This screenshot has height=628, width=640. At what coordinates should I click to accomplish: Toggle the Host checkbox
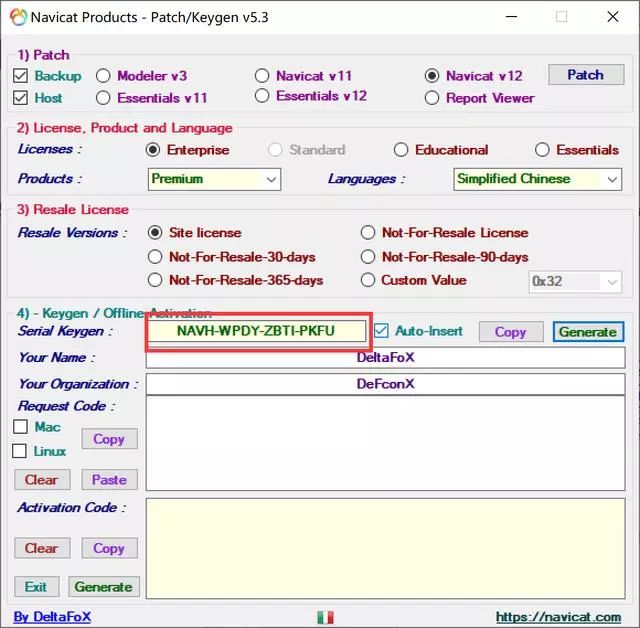(20, 98)
